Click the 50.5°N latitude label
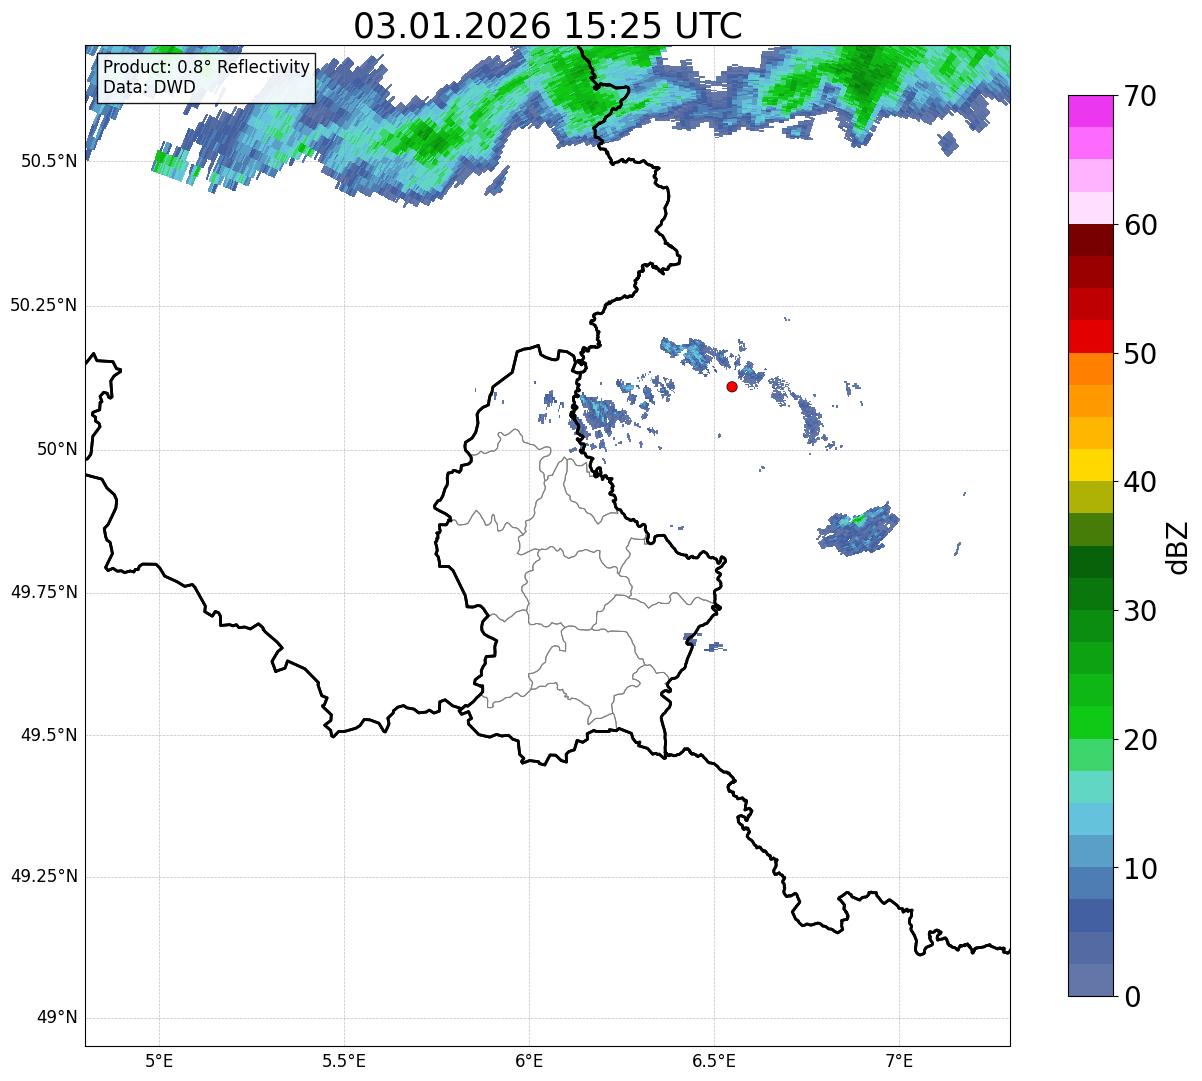 pos(48,161)
